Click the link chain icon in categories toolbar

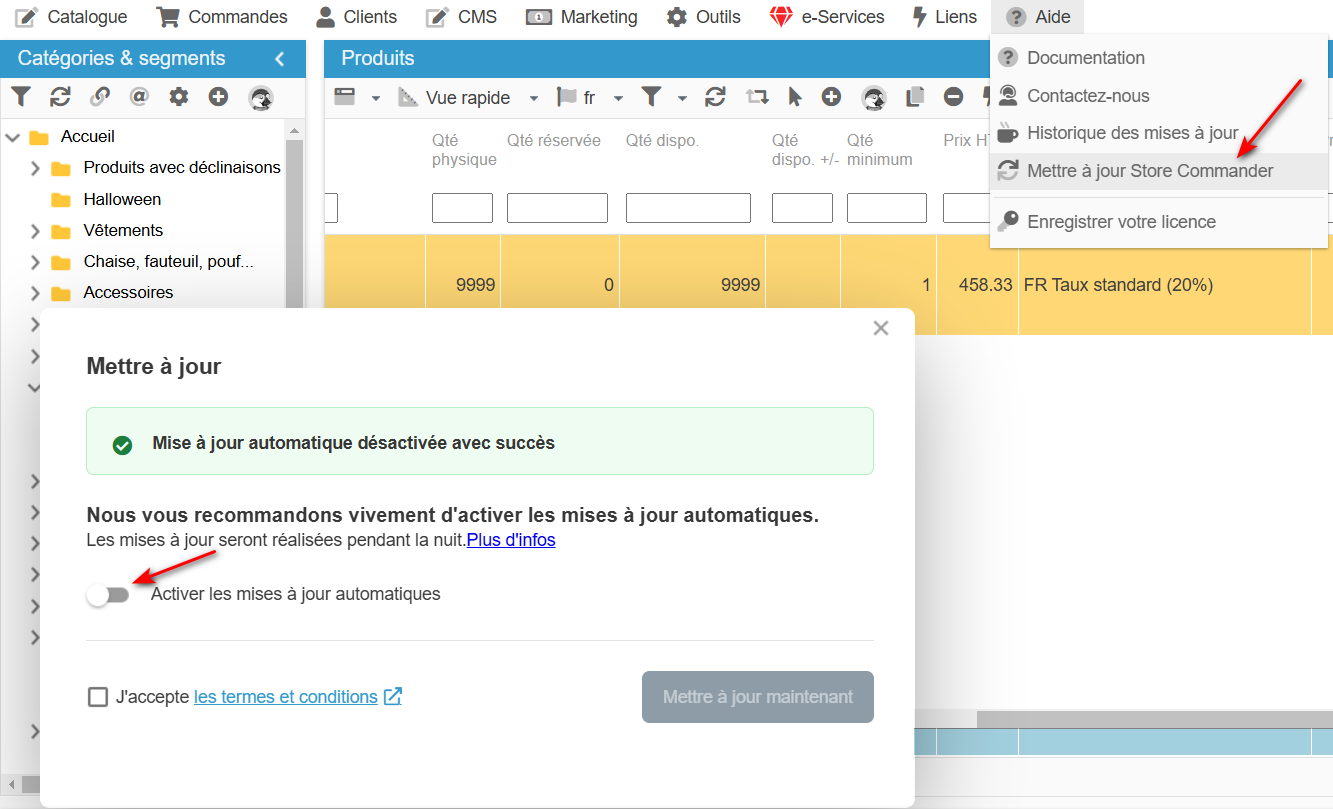100,97
